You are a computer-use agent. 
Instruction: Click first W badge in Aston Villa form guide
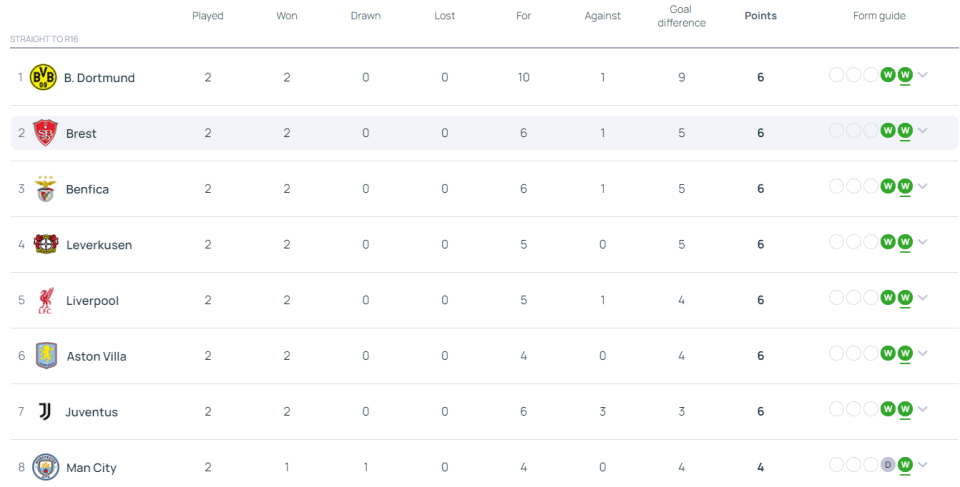point(888,354)
